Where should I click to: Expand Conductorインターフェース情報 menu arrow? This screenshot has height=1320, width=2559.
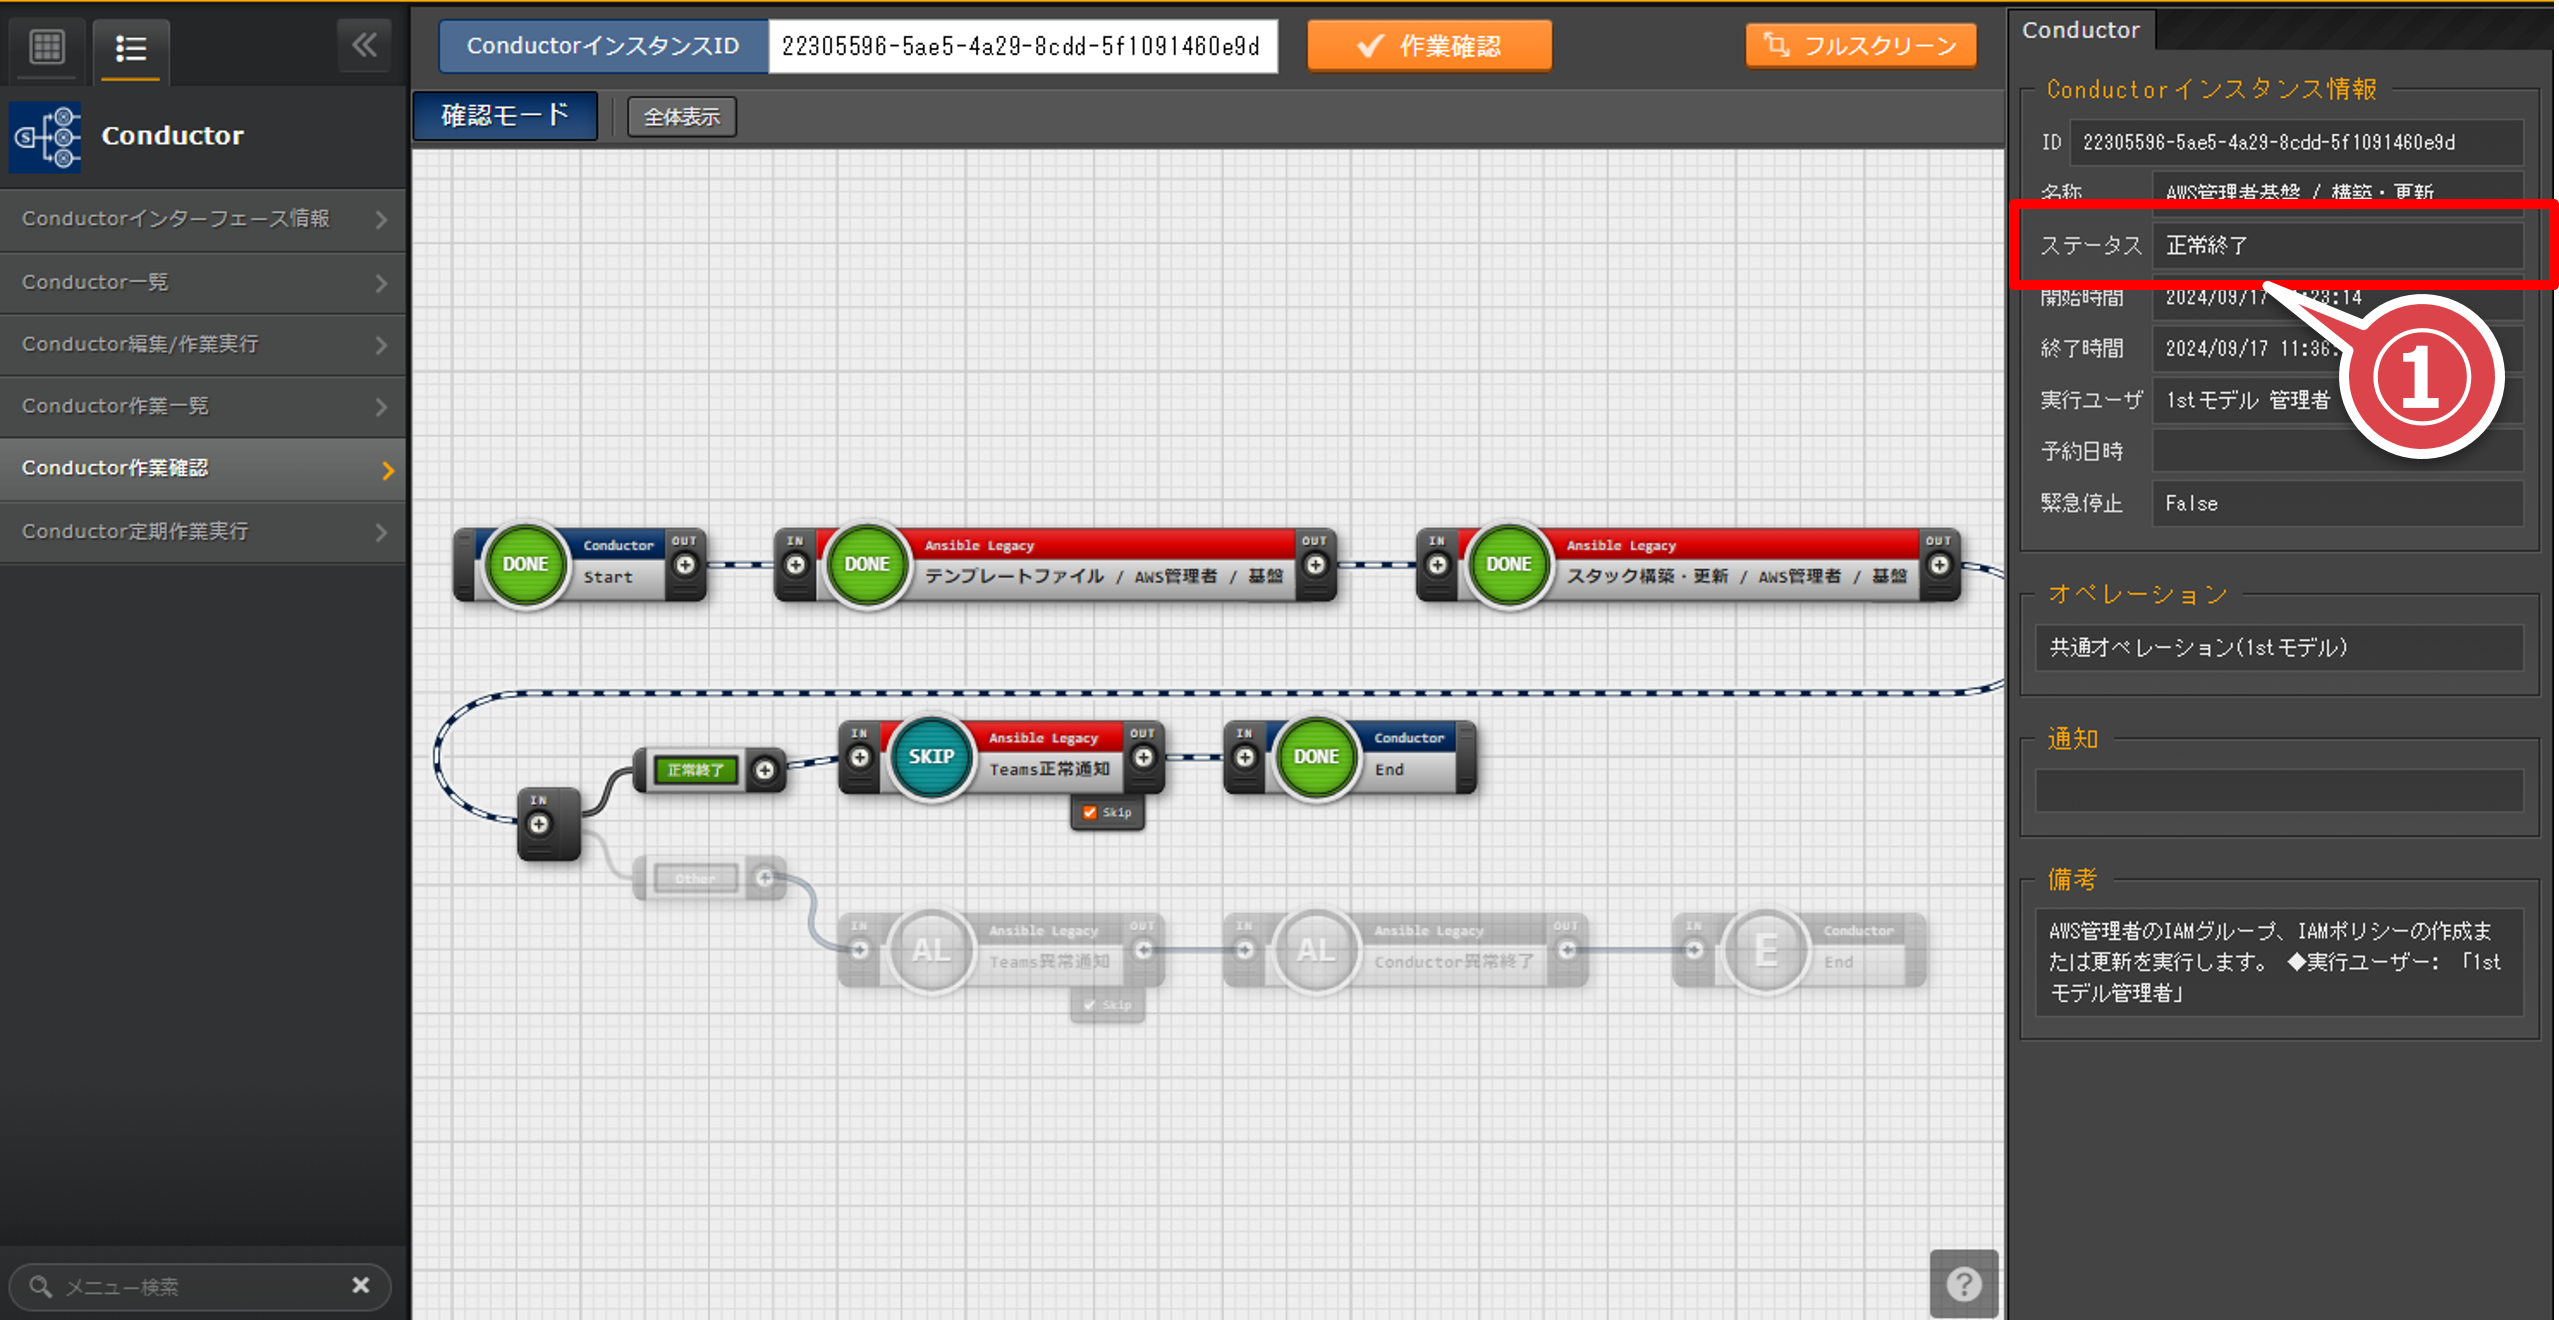click(381, 219)
